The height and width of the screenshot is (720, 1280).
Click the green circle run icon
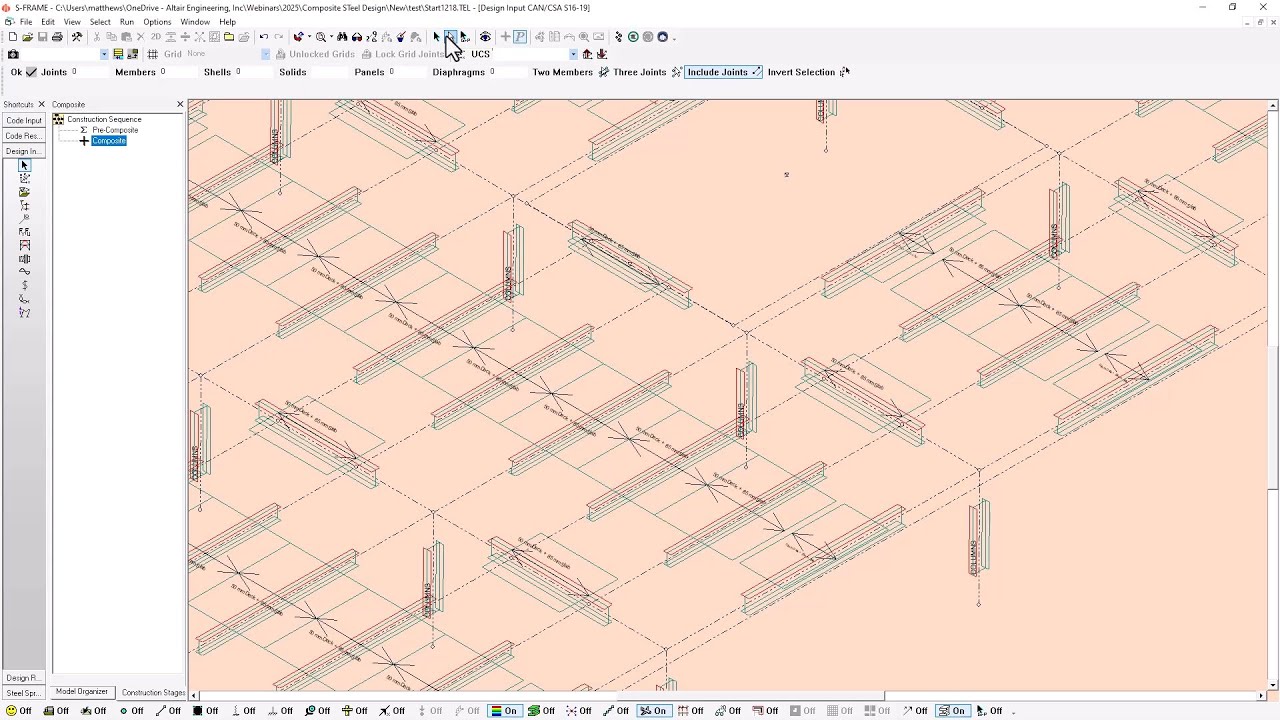click(632, 37)
